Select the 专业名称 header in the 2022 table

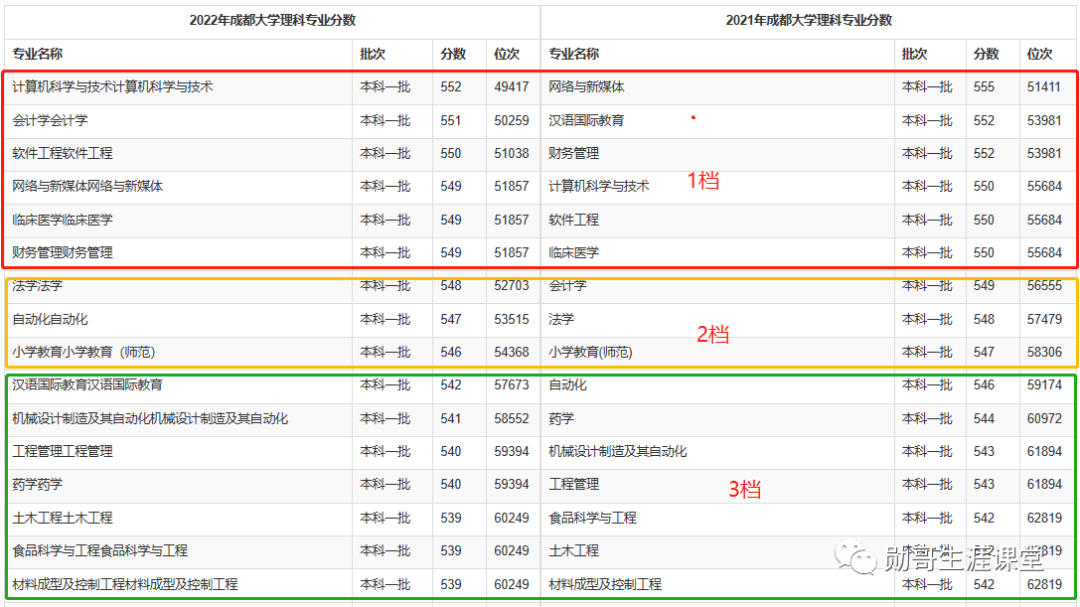click(37, 54)
